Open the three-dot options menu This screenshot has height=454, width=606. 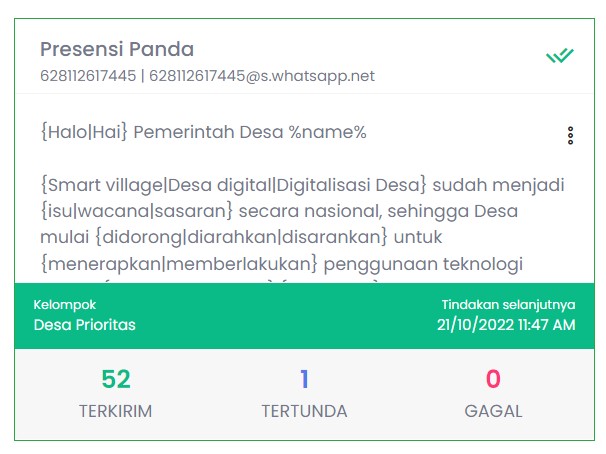point(570,136)
